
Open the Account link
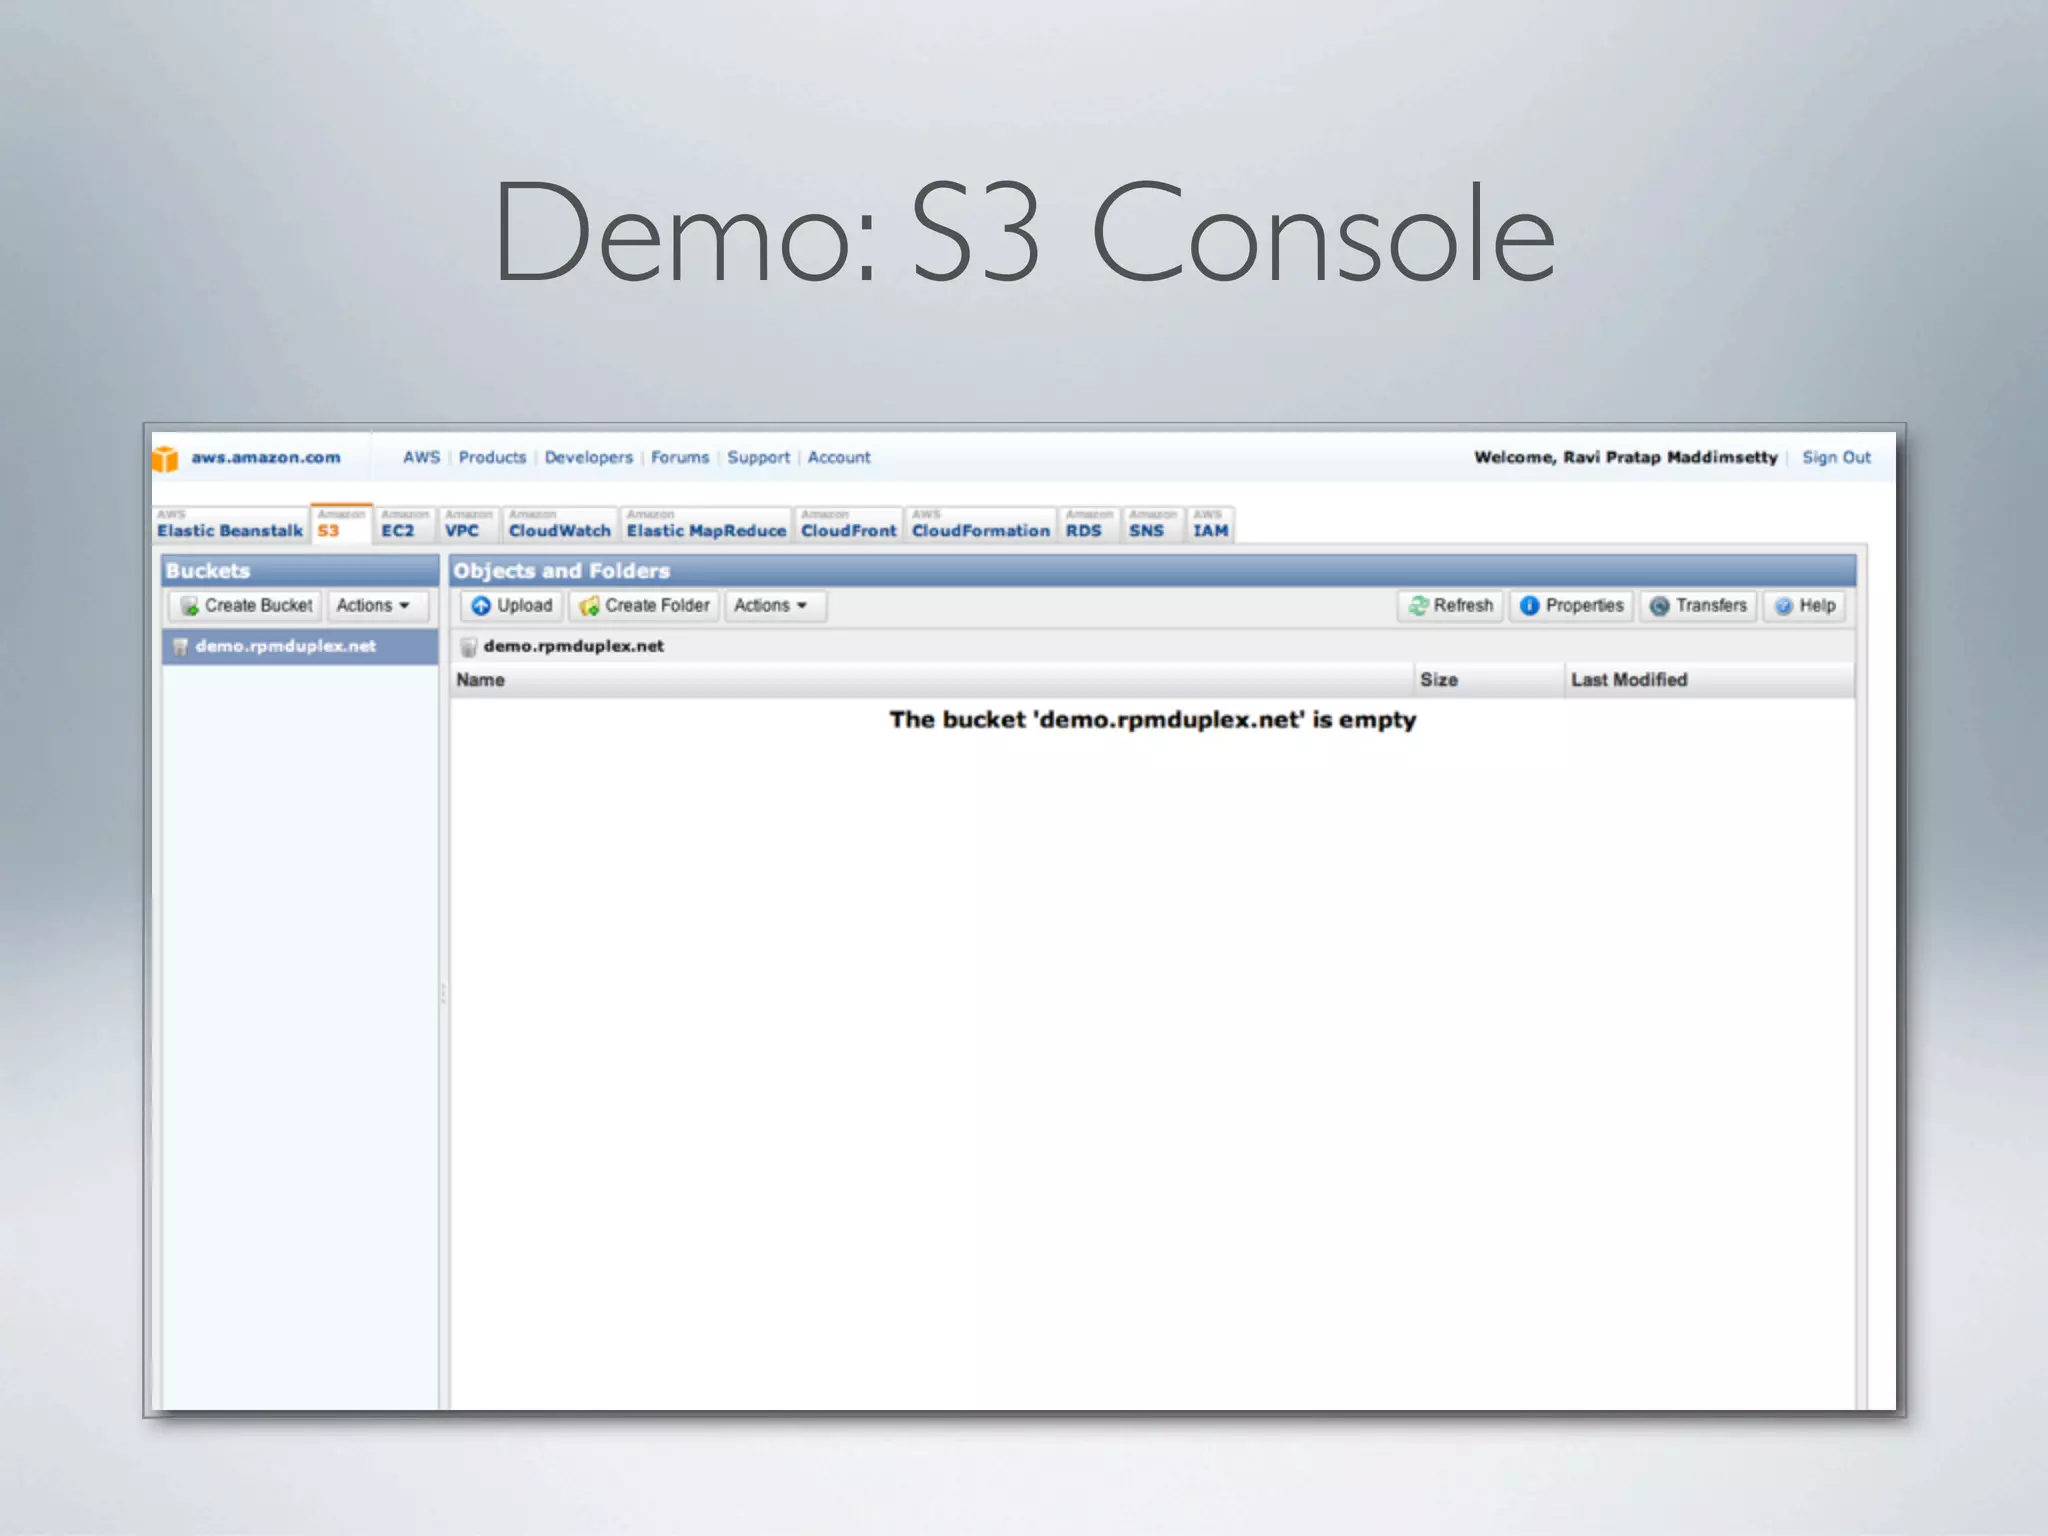(839, 458)
